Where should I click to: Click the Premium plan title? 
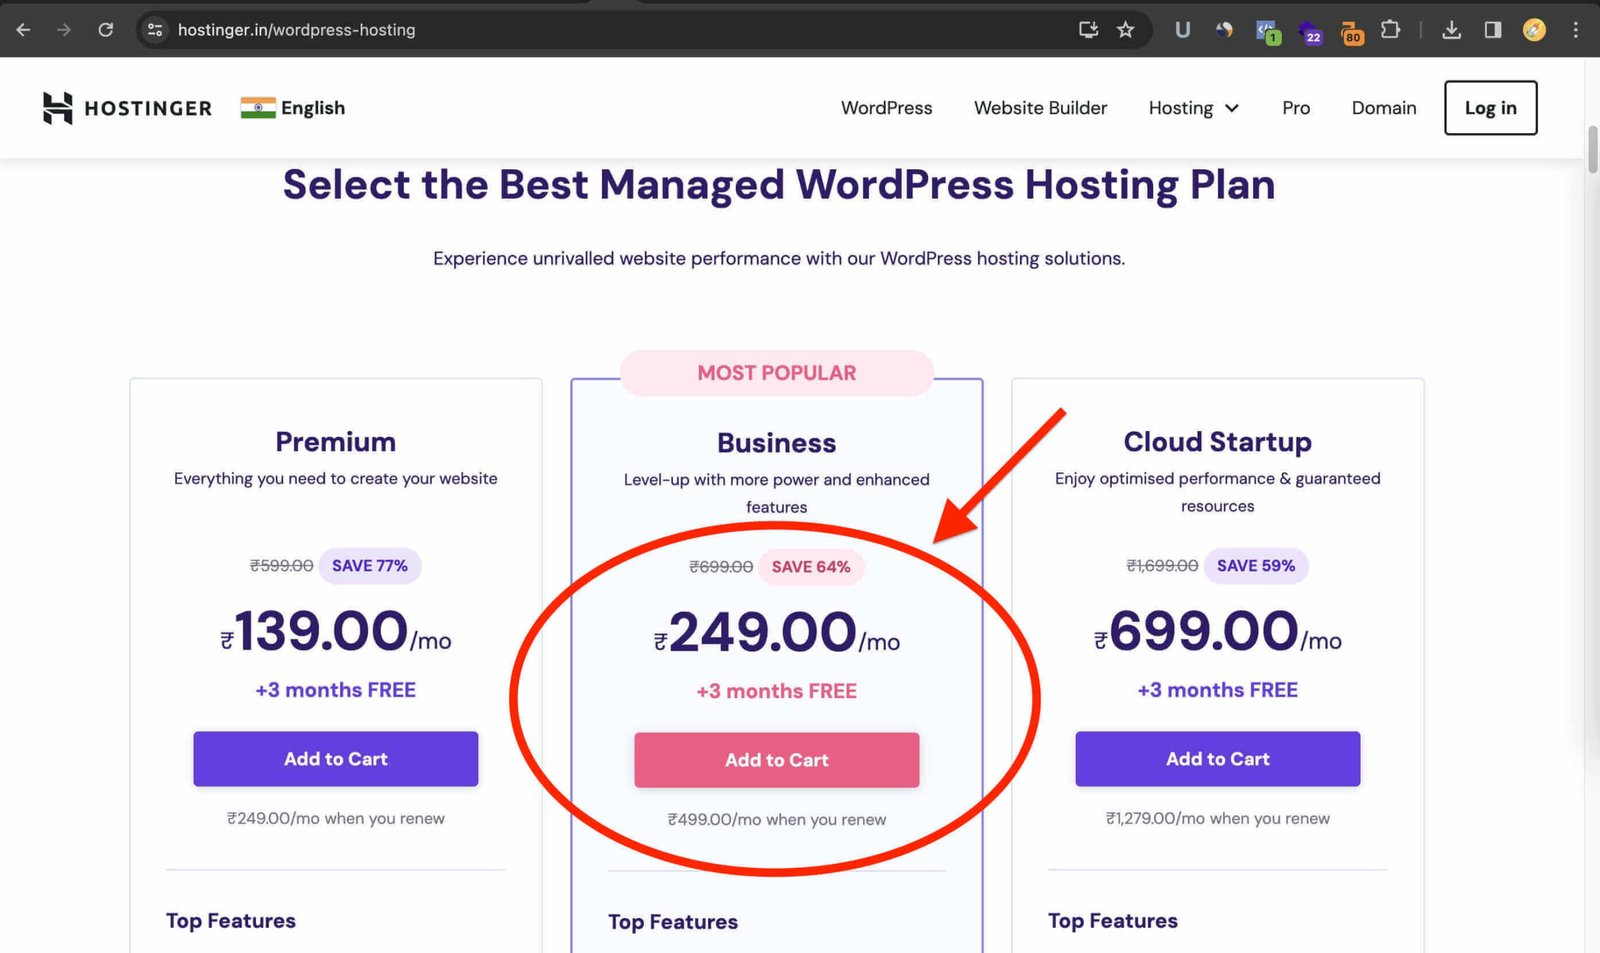tap(336, 442)
